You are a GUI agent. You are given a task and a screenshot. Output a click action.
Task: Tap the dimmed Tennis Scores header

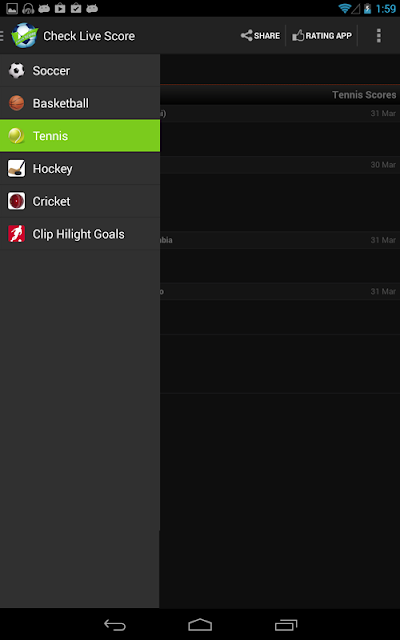click(x=364, y=95)
